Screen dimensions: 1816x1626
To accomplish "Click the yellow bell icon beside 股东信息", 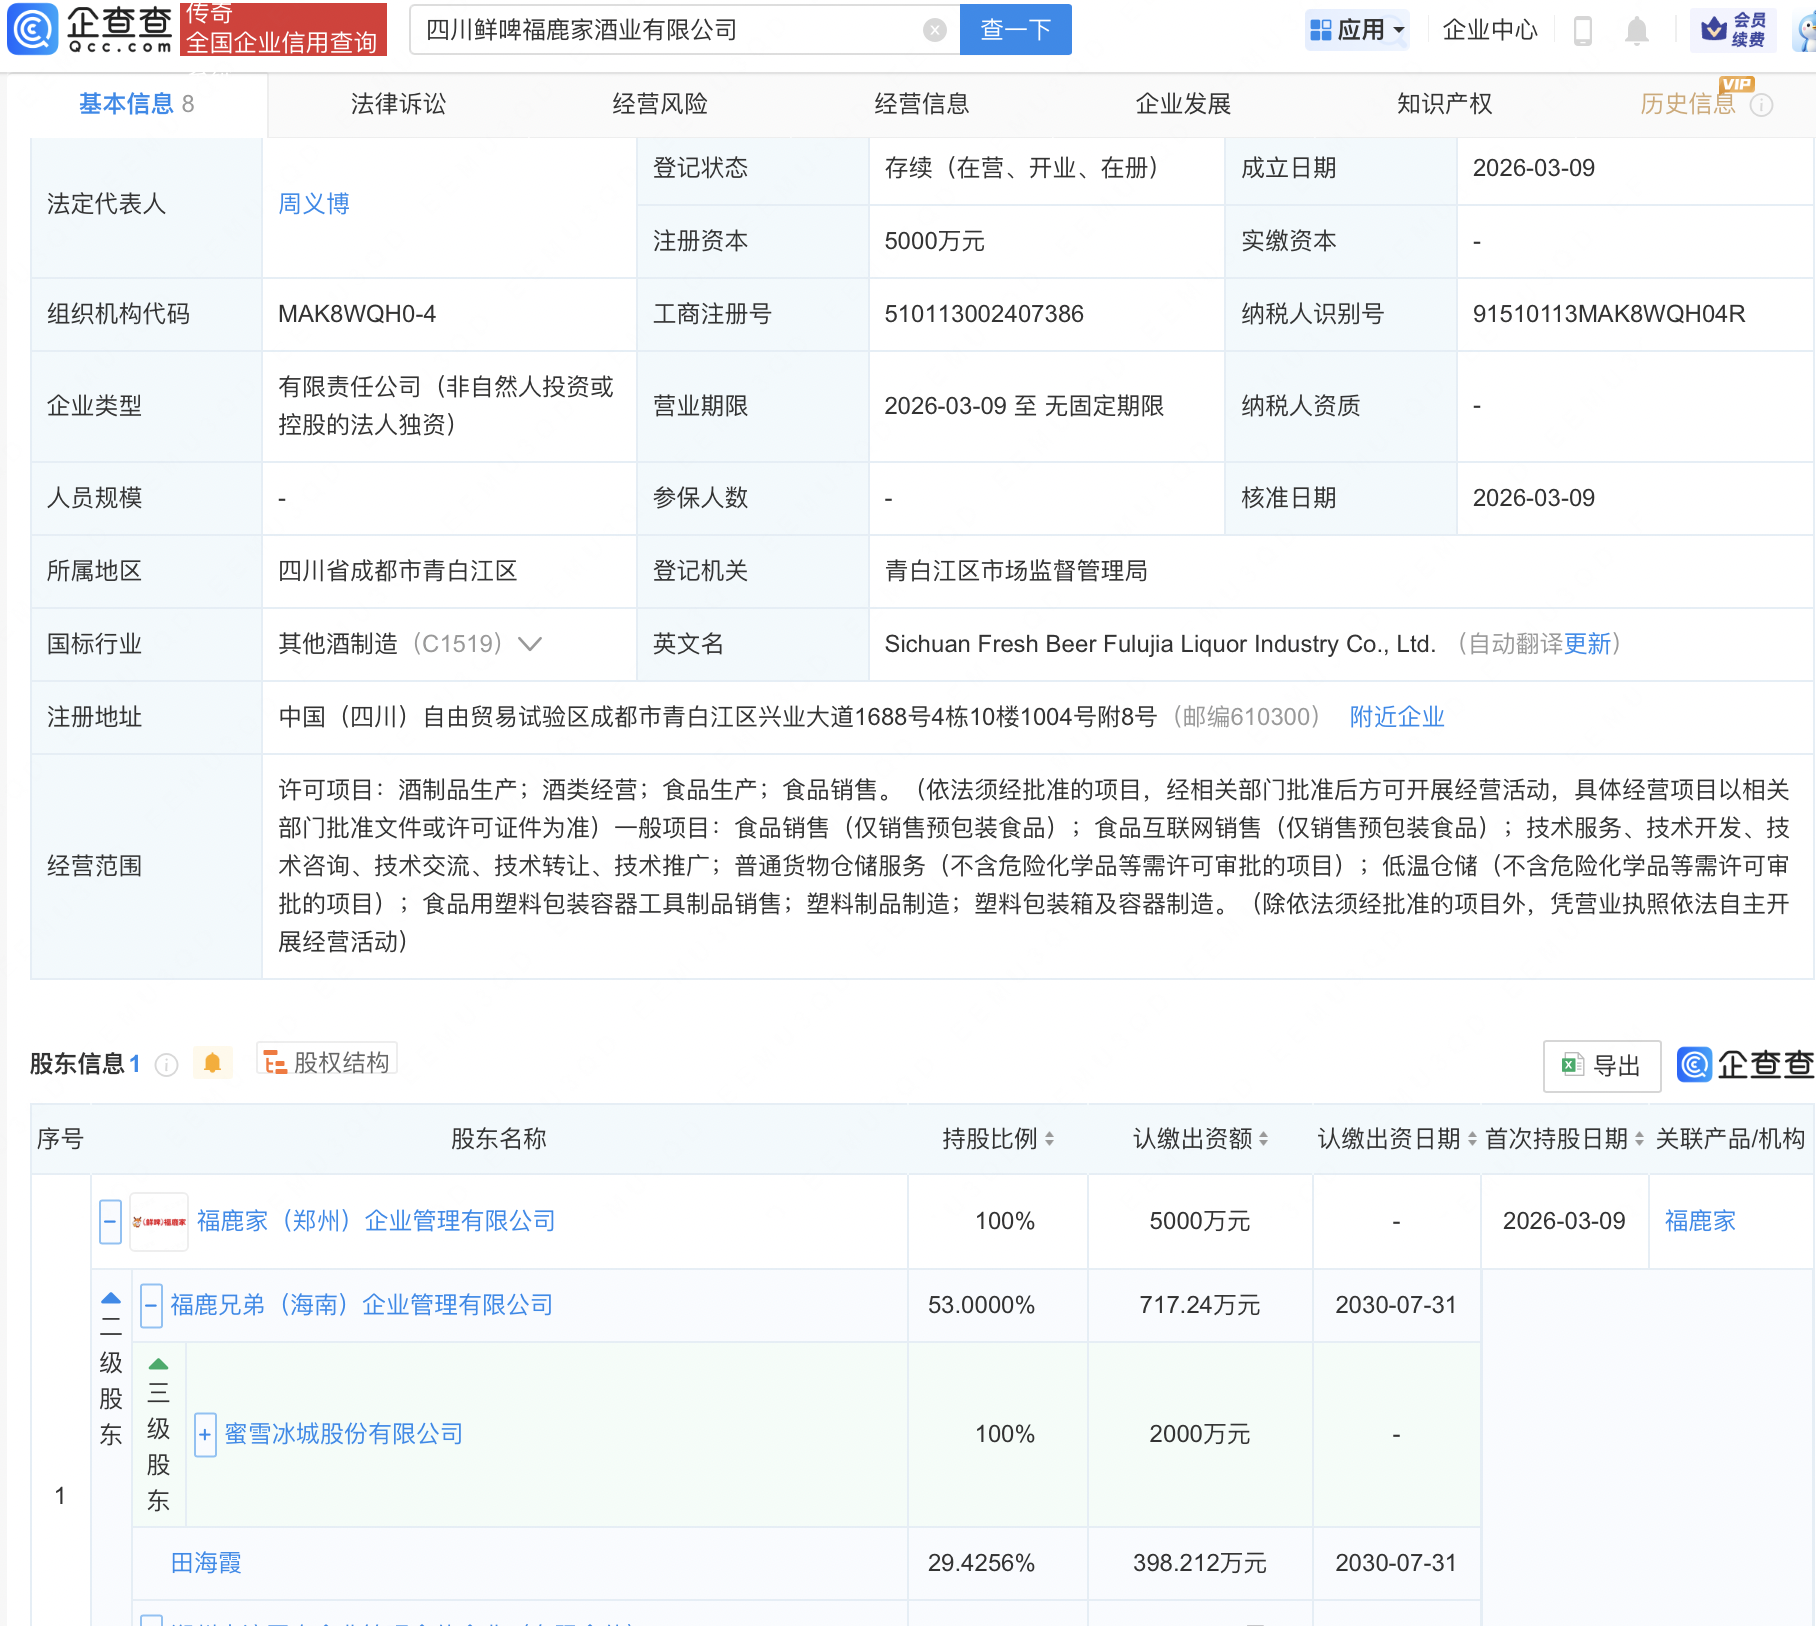I will (212, 1063).
